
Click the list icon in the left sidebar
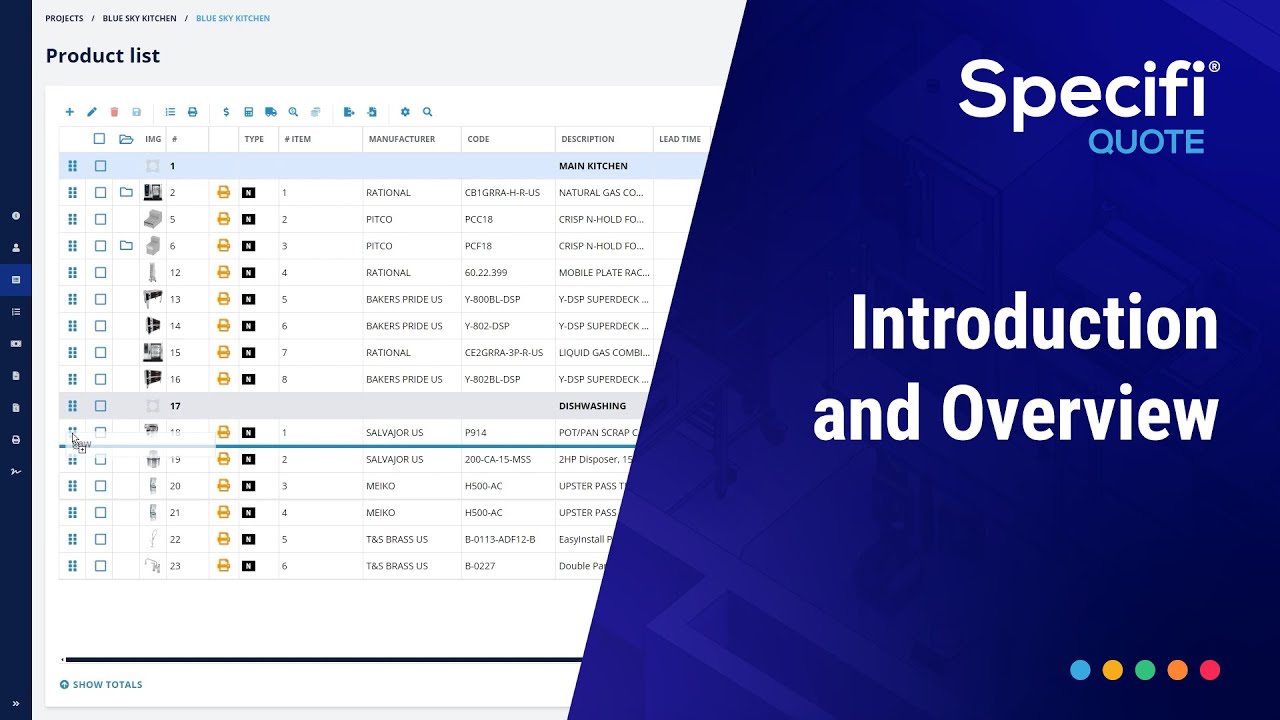tap(16, 312)
